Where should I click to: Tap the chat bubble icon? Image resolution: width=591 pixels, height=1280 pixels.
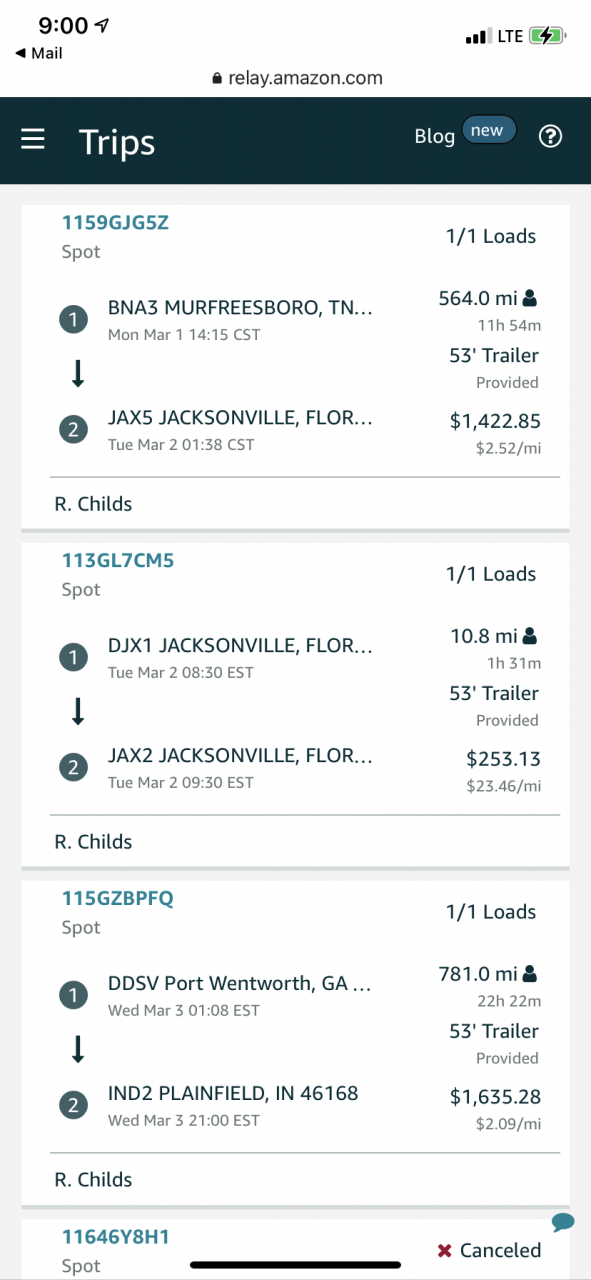[x=562, y=1221]
